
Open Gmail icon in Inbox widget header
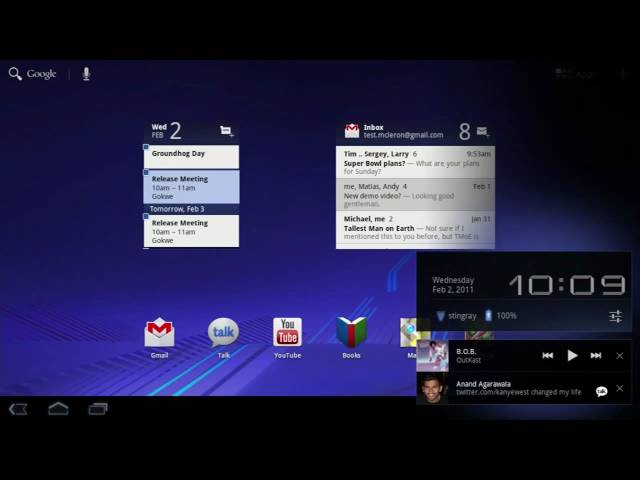[x=351, y=131]
